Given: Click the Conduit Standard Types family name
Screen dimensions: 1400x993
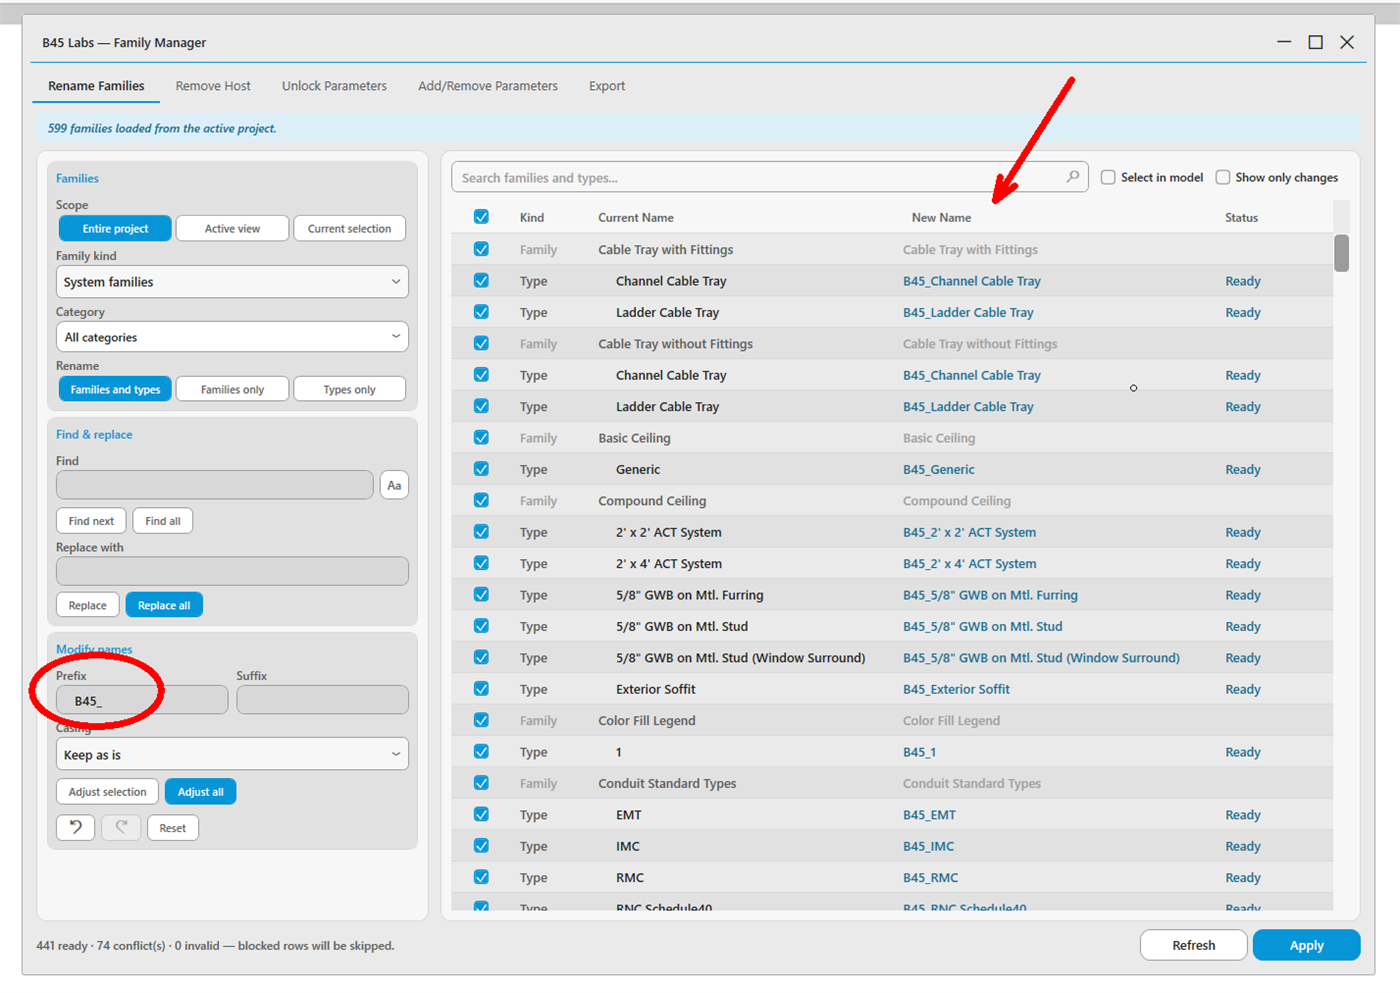Looking at the screenshot, I should [667, 783].
